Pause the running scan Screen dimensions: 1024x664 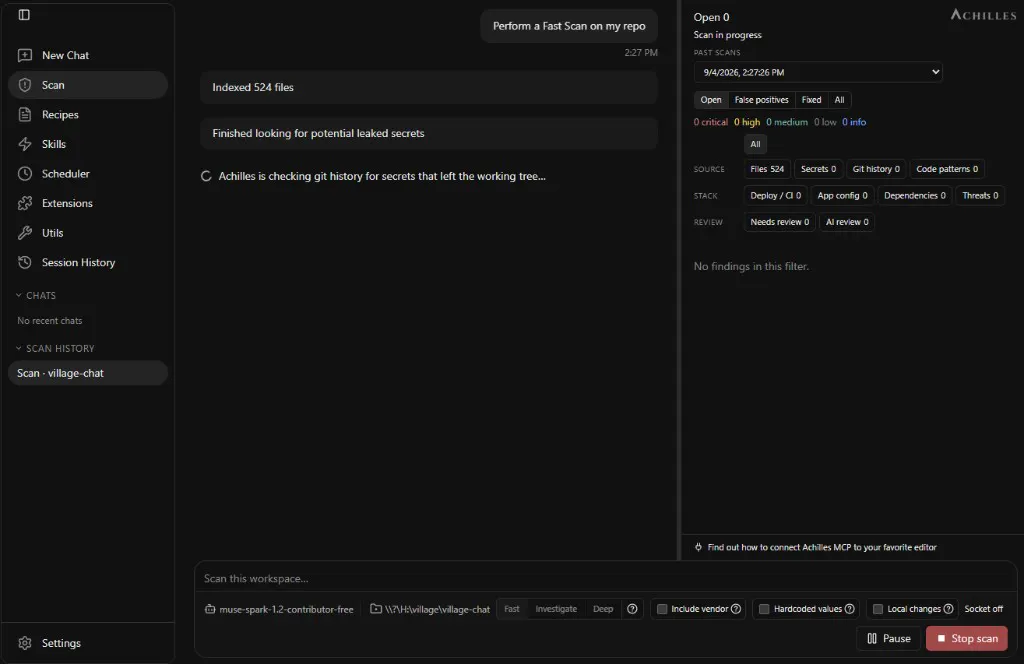coord(888,639)
